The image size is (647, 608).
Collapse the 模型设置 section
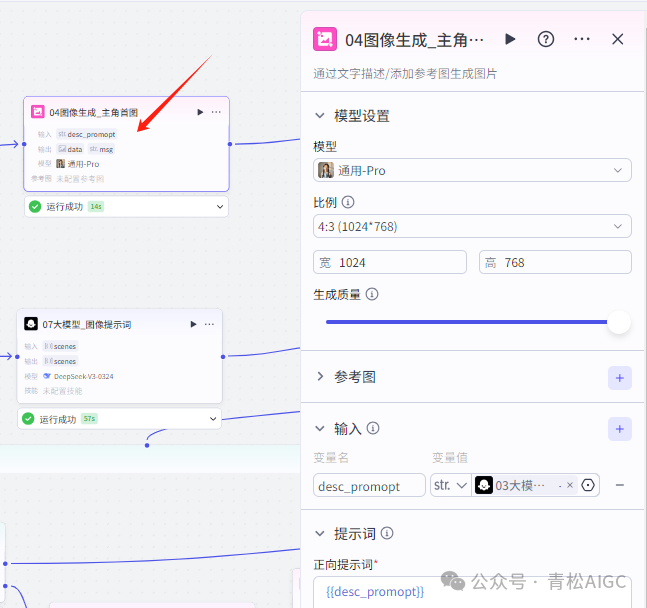point(320,116)
